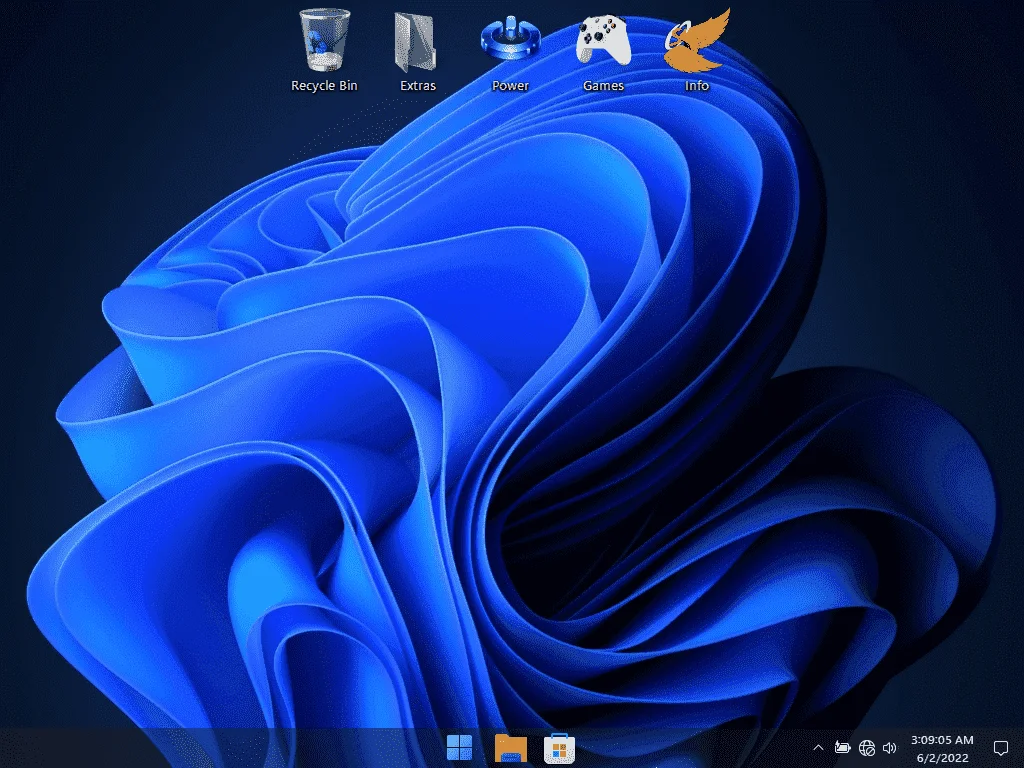Viewport: 1024px width, 768px height.
Task: Open the notification center icon
Action: coord(1000,748)
